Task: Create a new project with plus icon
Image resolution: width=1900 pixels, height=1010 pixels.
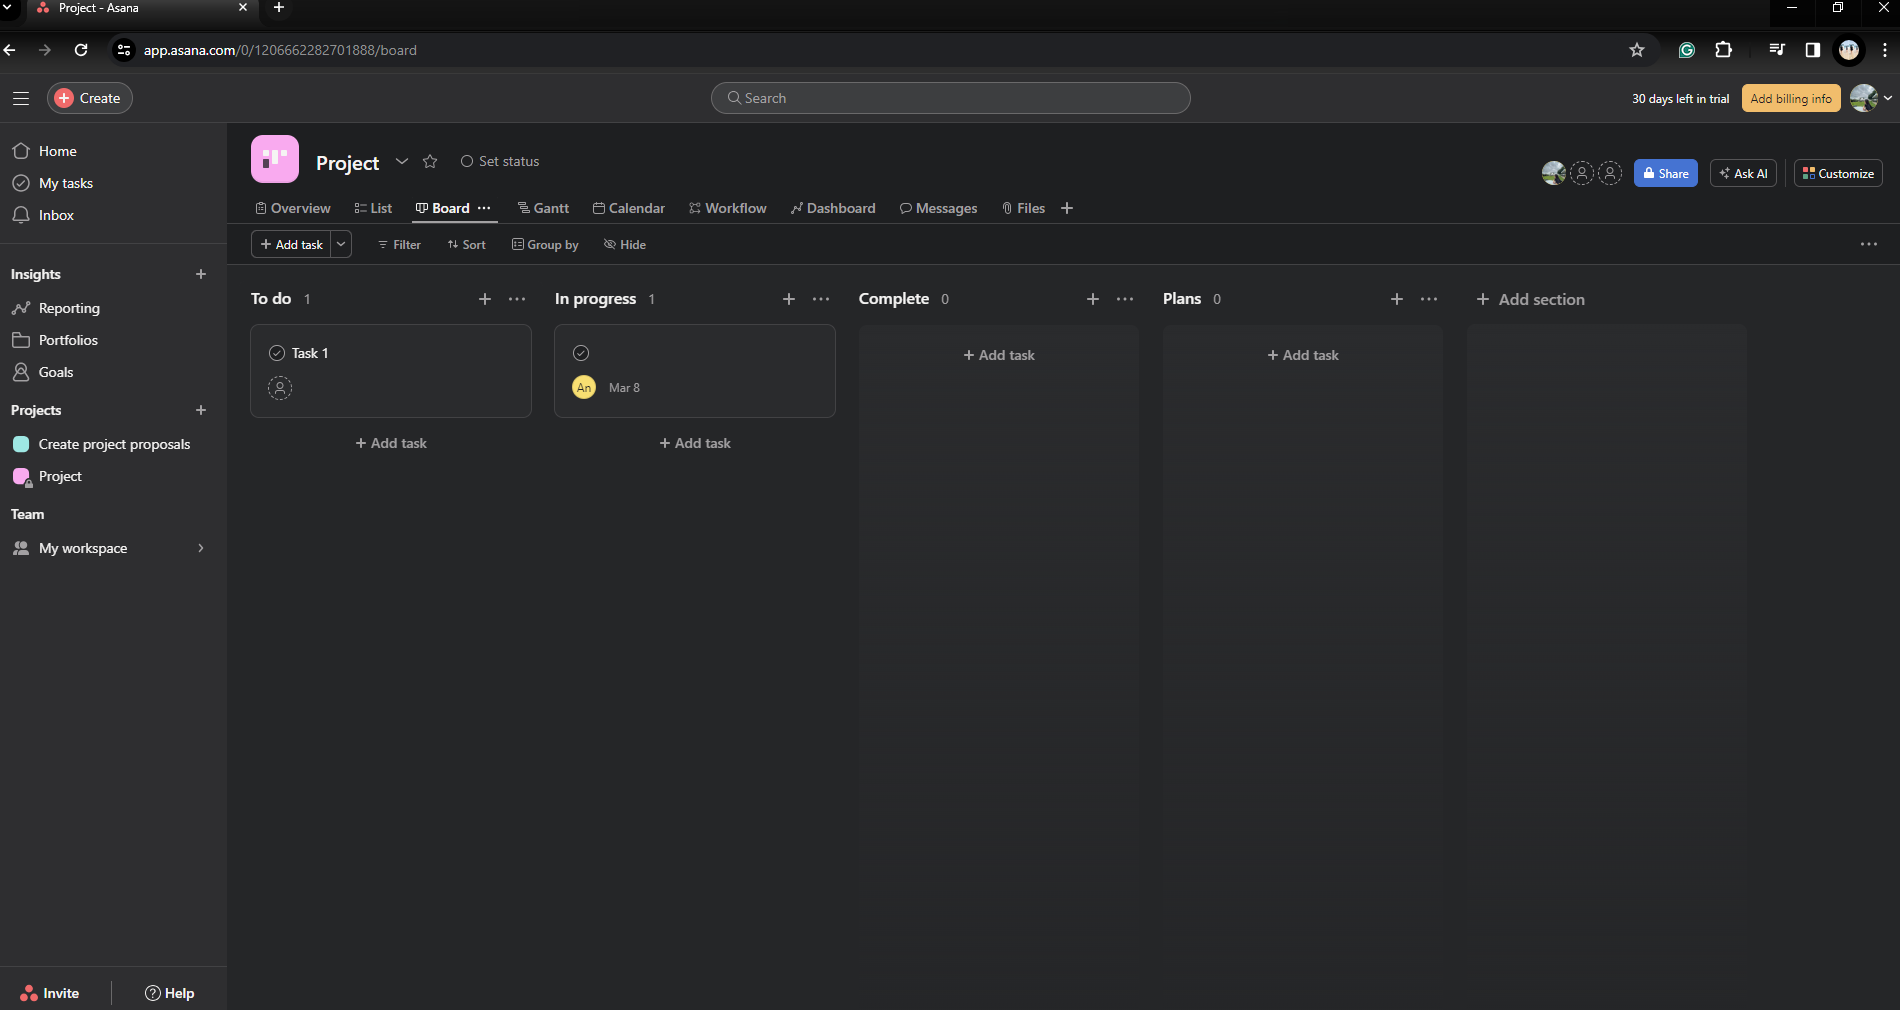Action: (201, 410)
